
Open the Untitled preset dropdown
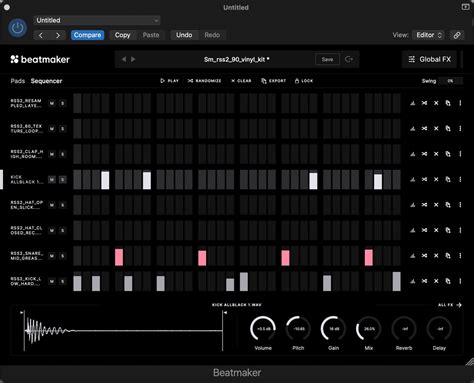[x=97, y=20]
